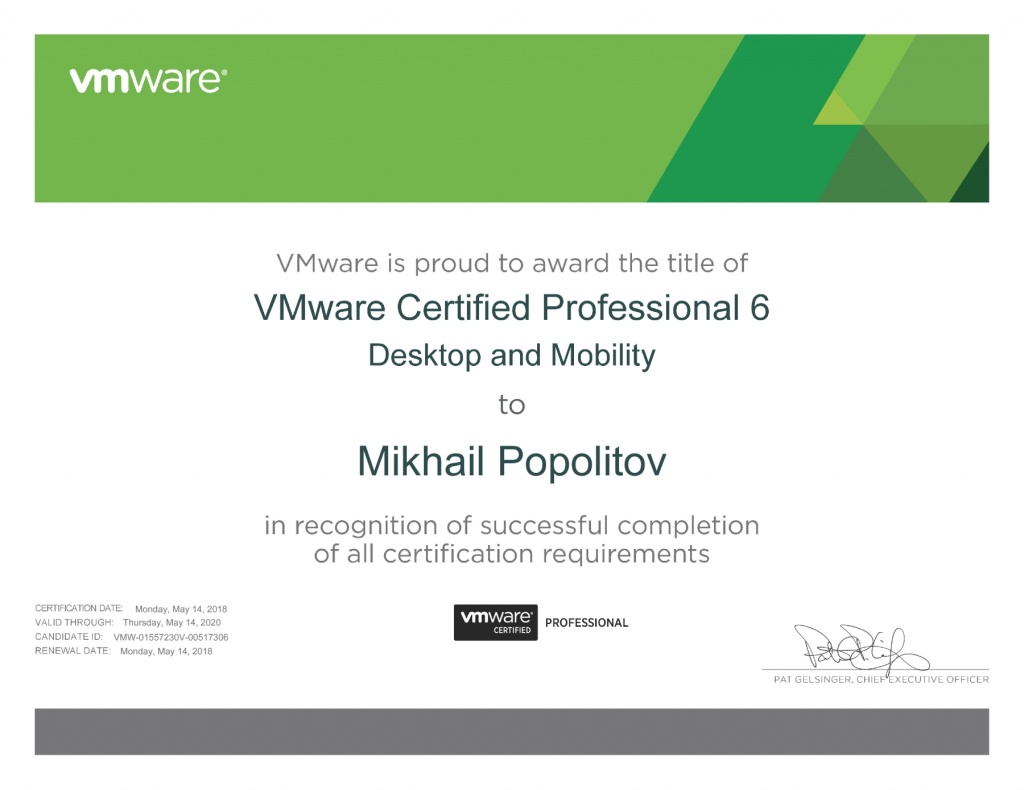Screen dimensions: 1024x790
Task: Click 'CERTIFICATION DATE:' label
Action: point(78,608)
